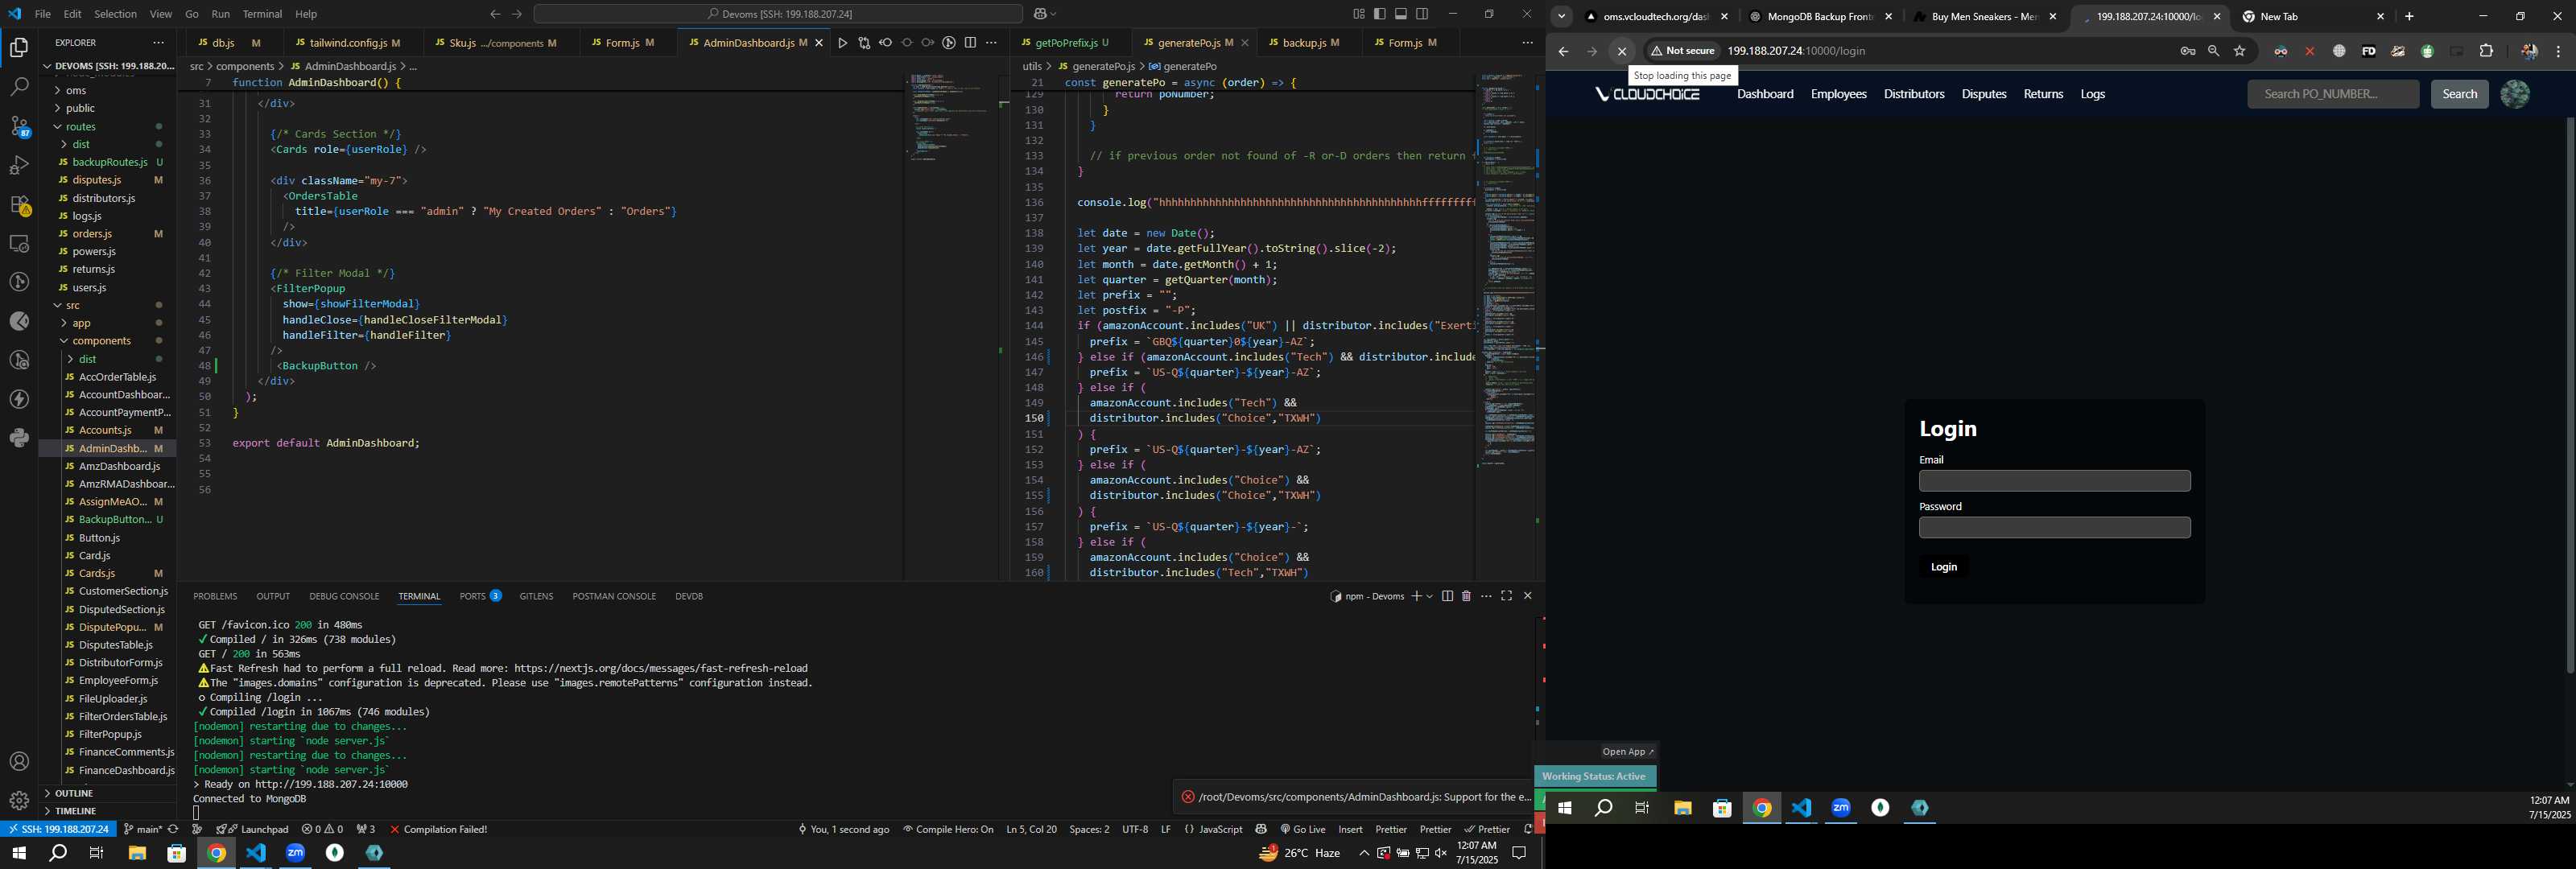Click the Search PO_NUMBER input field

click(x=2332, y=94)
